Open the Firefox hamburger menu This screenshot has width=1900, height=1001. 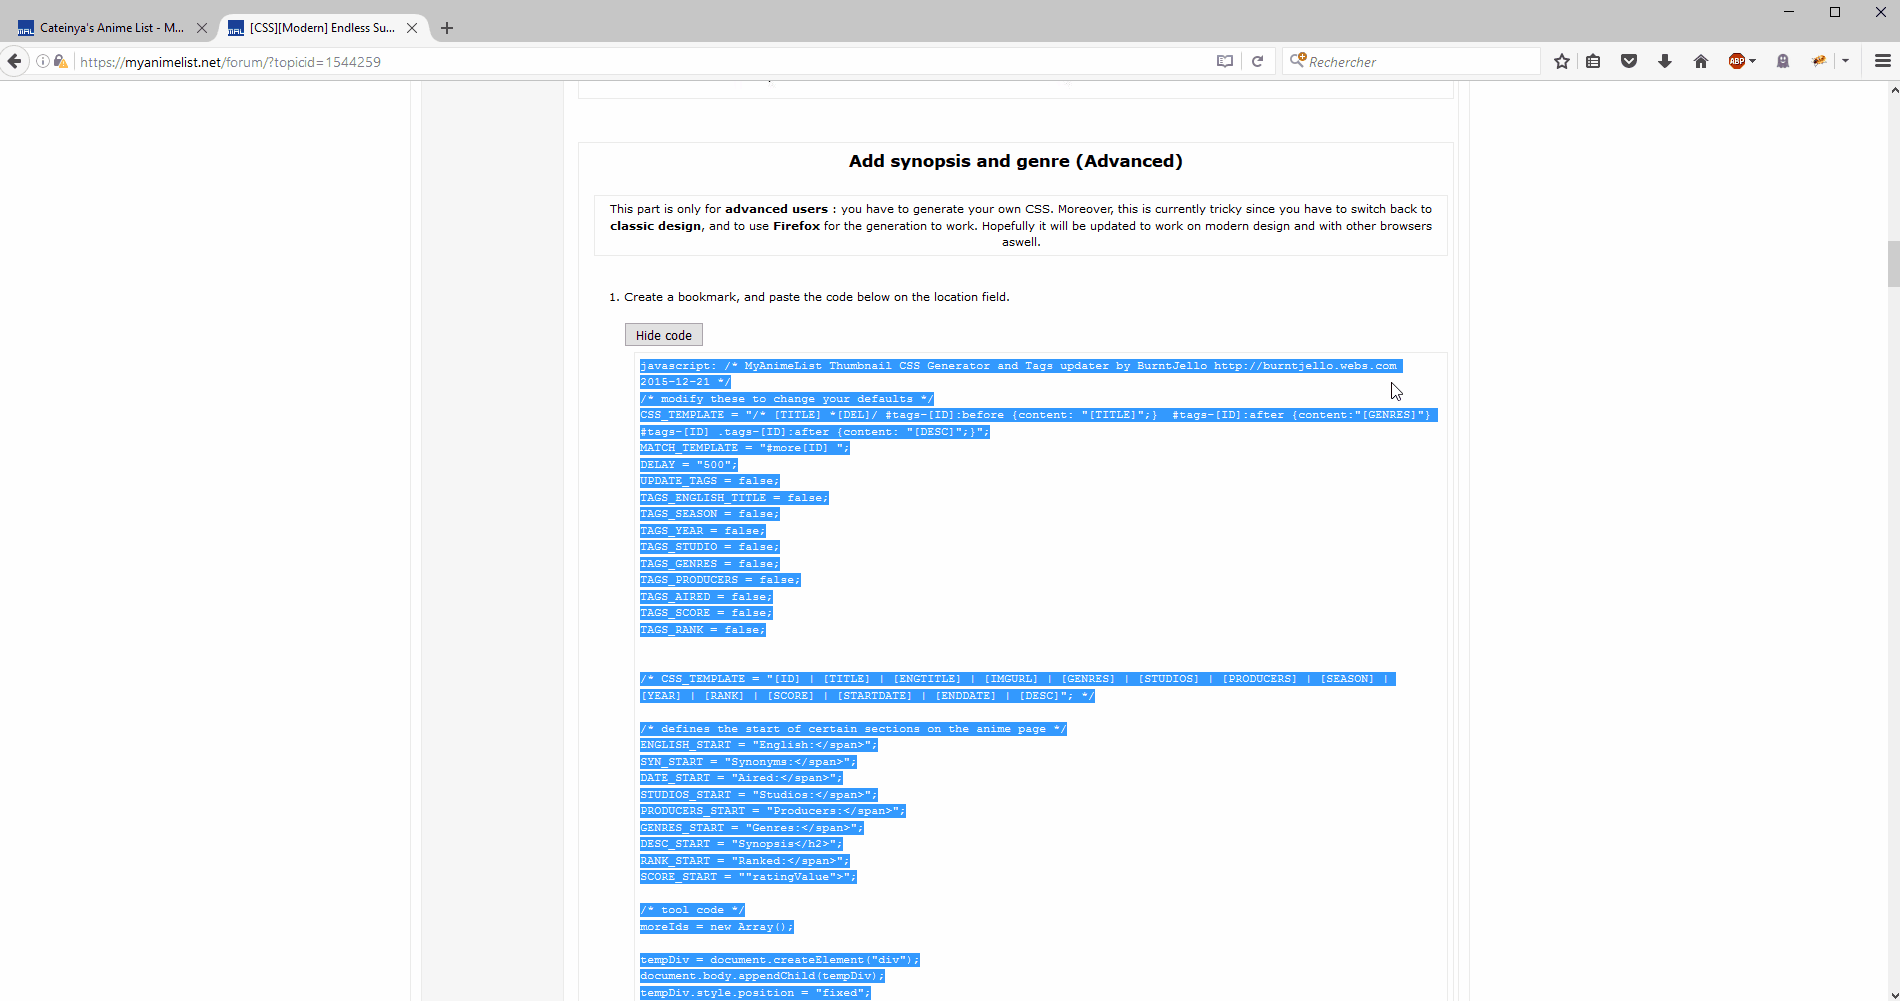click(1882, 61)
